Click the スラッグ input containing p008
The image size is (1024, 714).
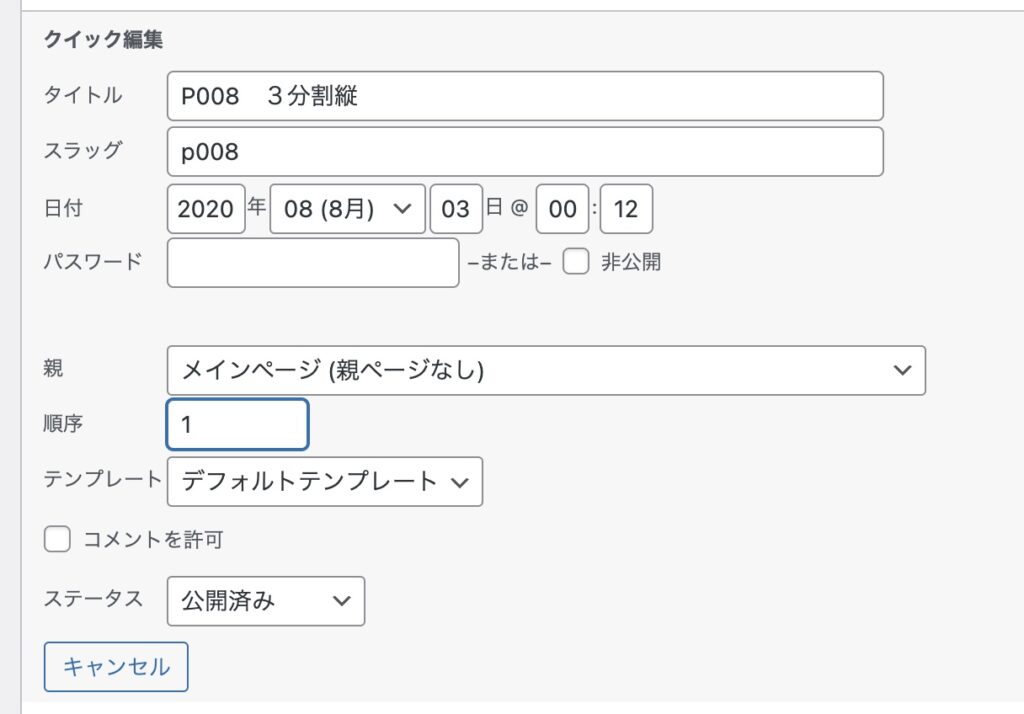[x=525, y=151]
